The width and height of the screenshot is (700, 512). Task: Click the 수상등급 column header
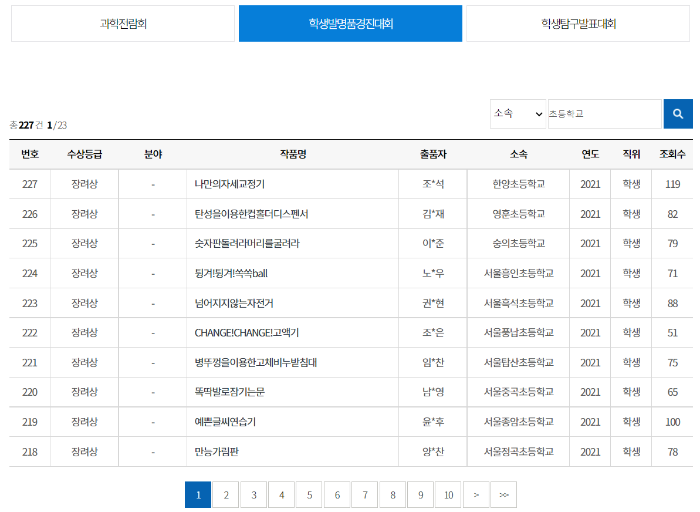84,154
